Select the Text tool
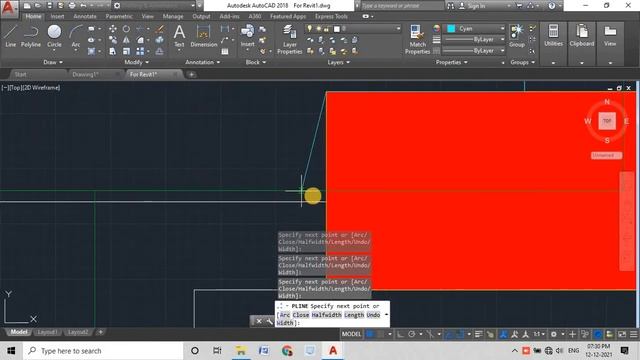The height and width of the screenshot is (360, 640). pos(179,36)
